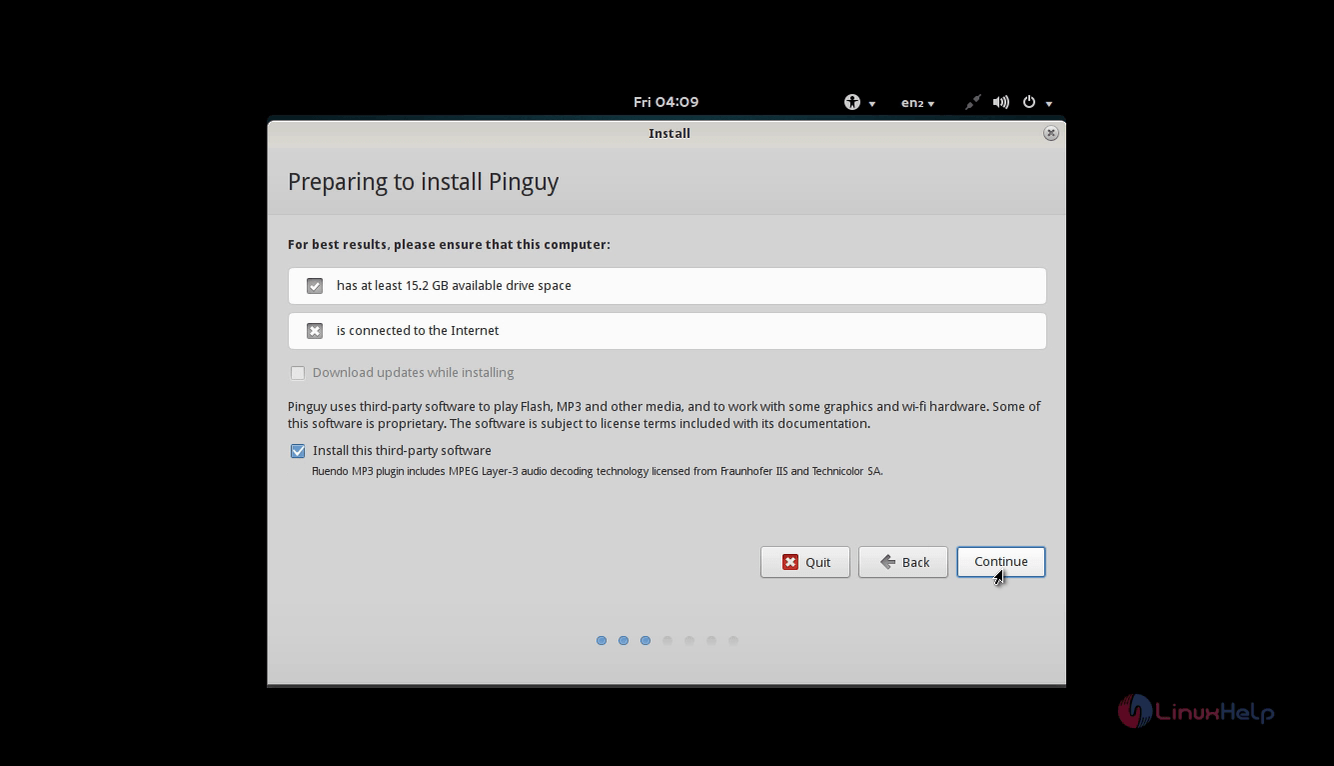The height and width of the screenshot is (766, 1334).
Task: Continue to the next install step
Action: [x=1001, y=562]
